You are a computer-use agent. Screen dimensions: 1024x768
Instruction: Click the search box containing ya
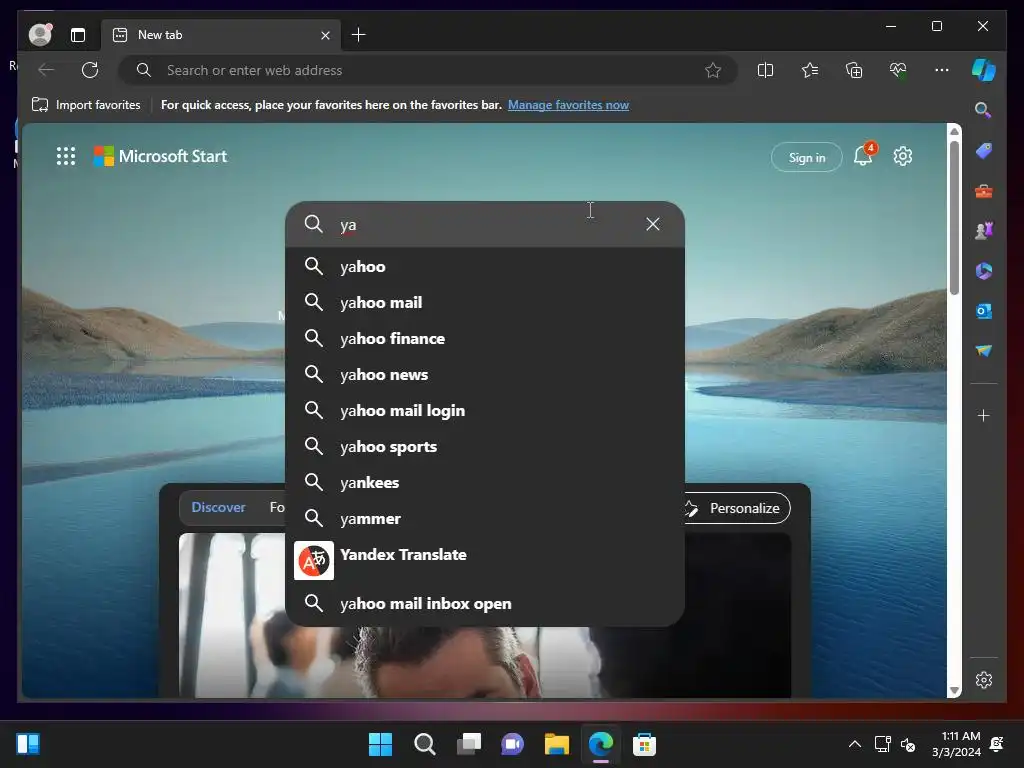[485, 224]
